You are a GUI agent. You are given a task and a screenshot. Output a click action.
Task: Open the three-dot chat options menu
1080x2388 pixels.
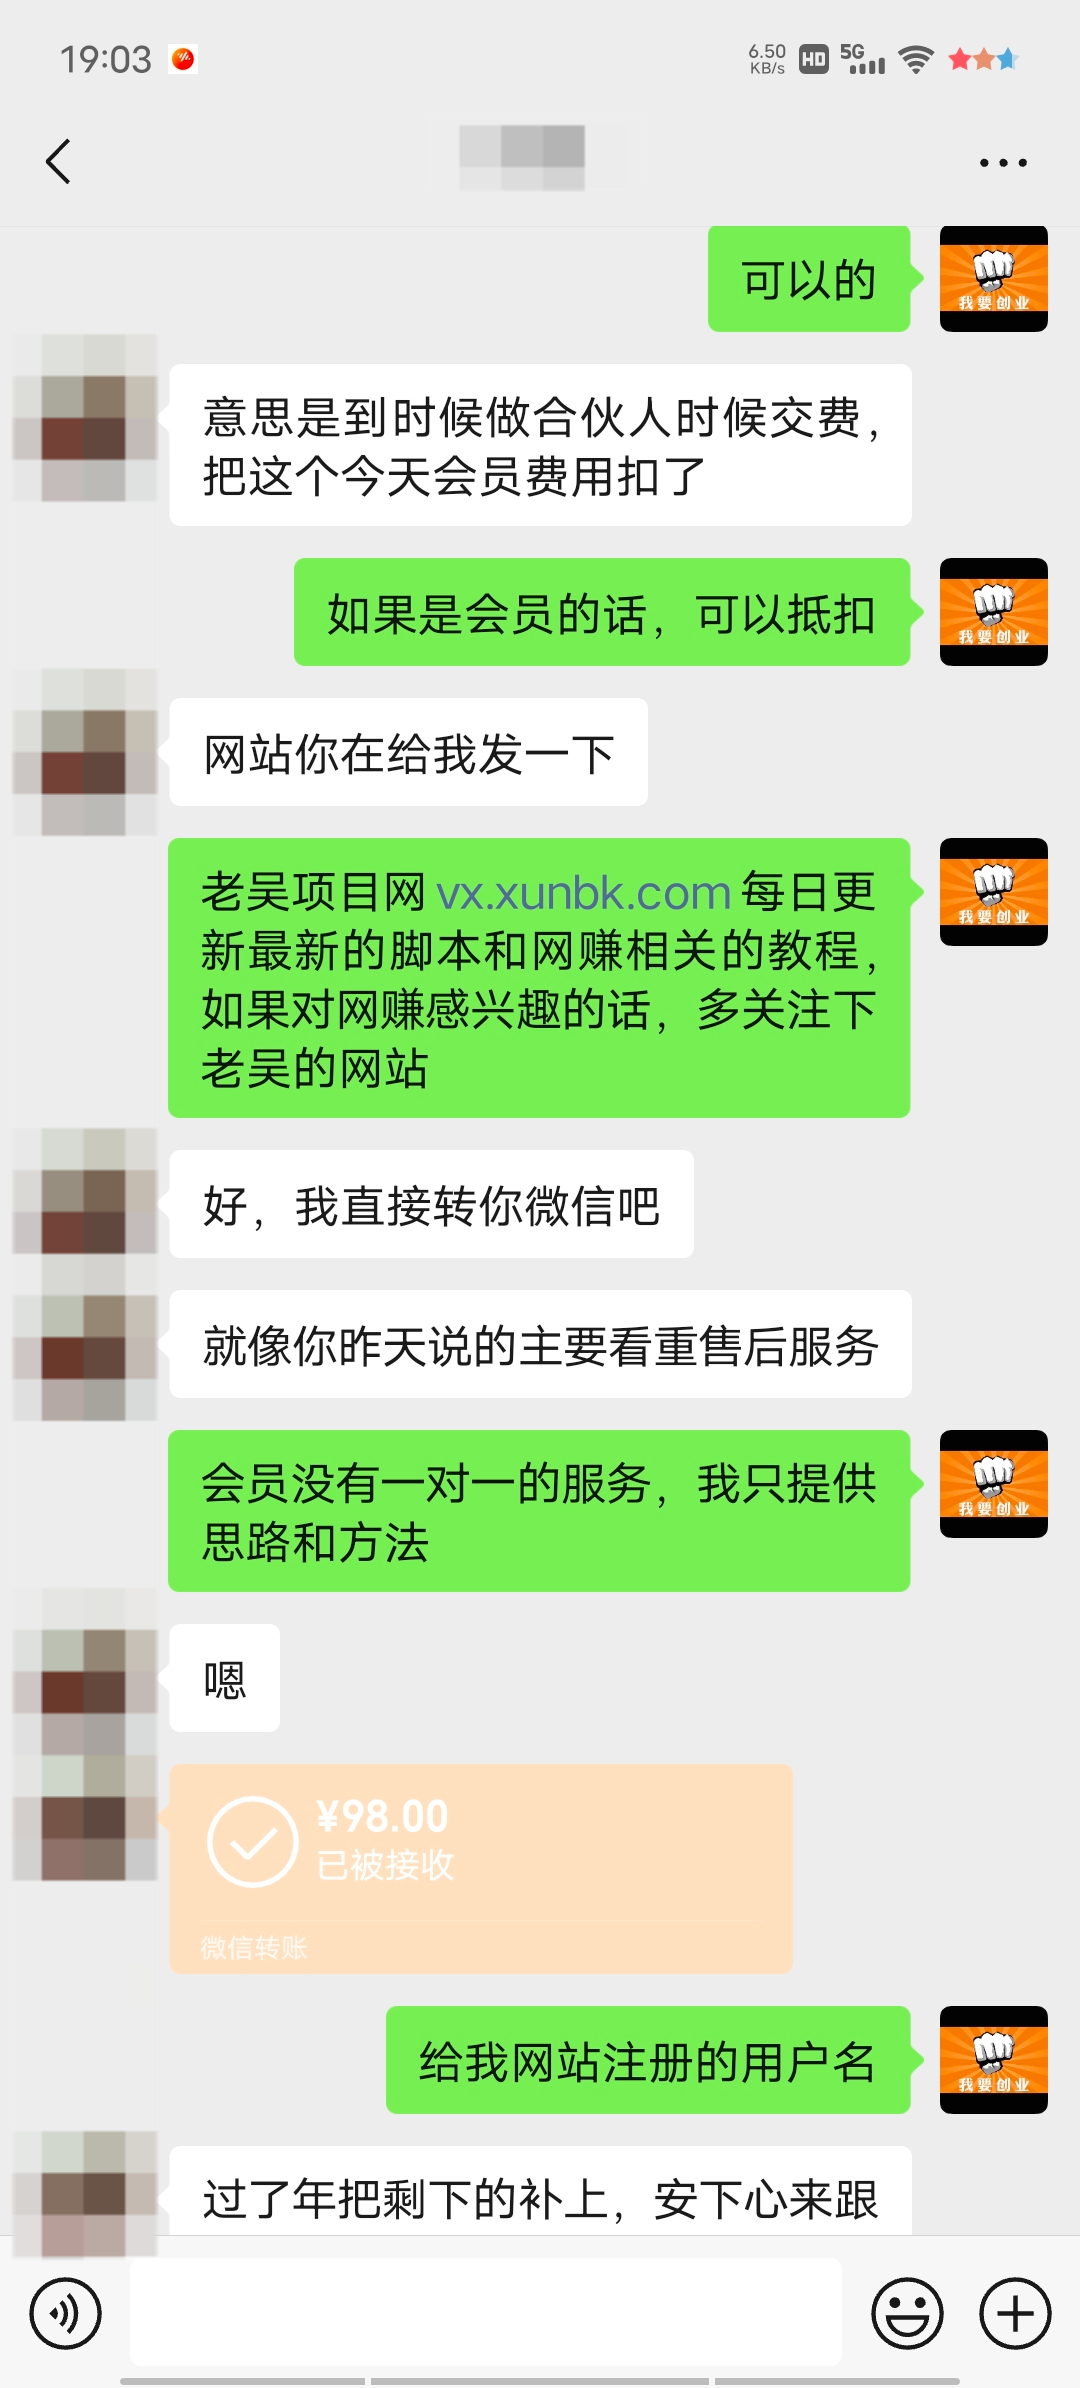click(x=1003, y=162)
